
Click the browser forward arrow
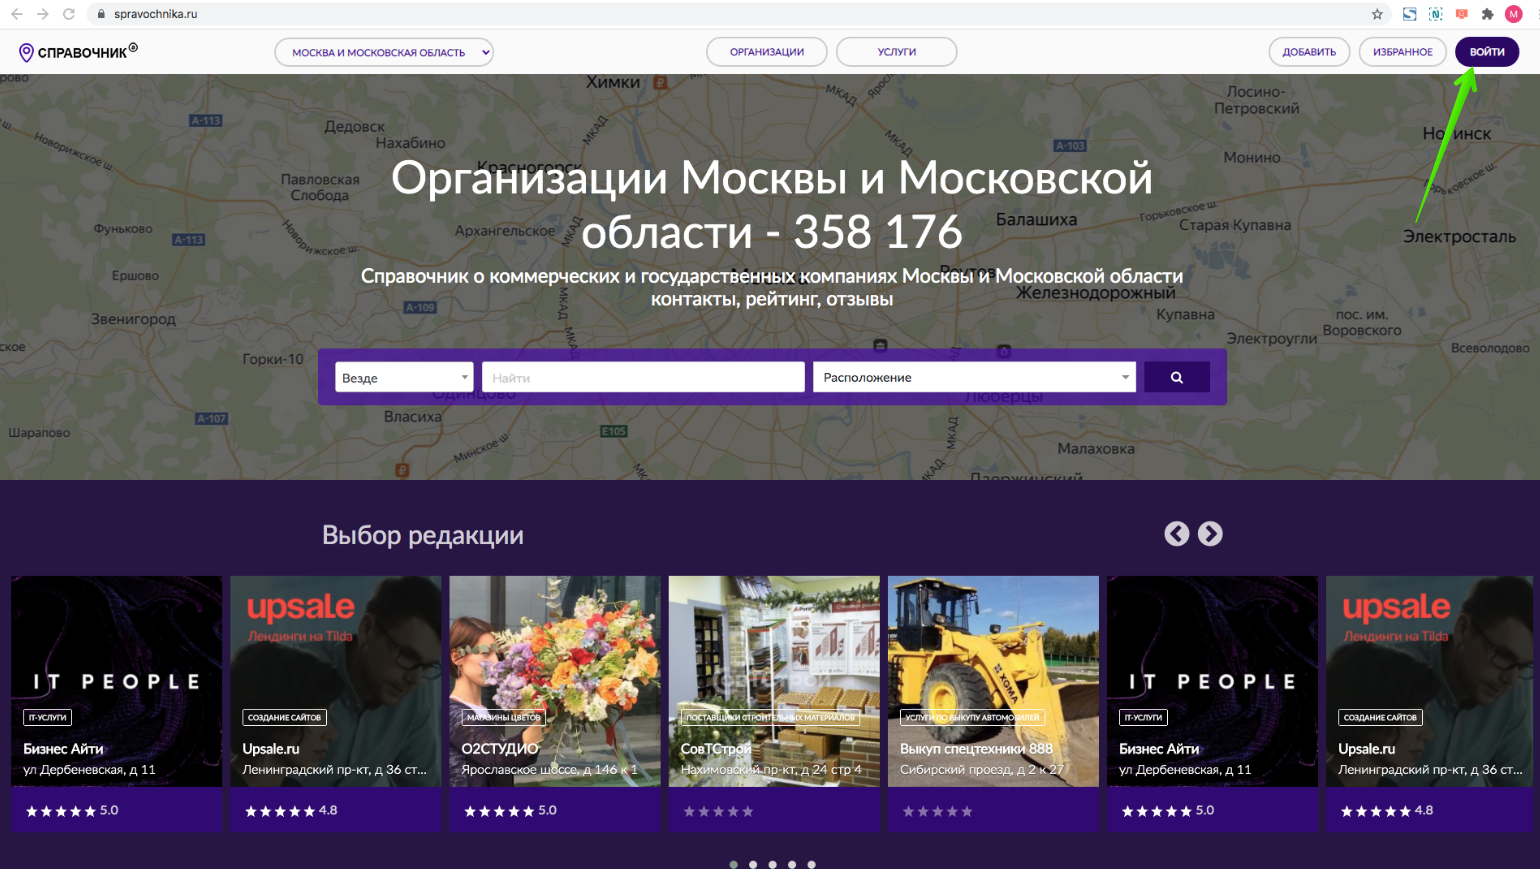pyautogui.click(x=42, y=14)
